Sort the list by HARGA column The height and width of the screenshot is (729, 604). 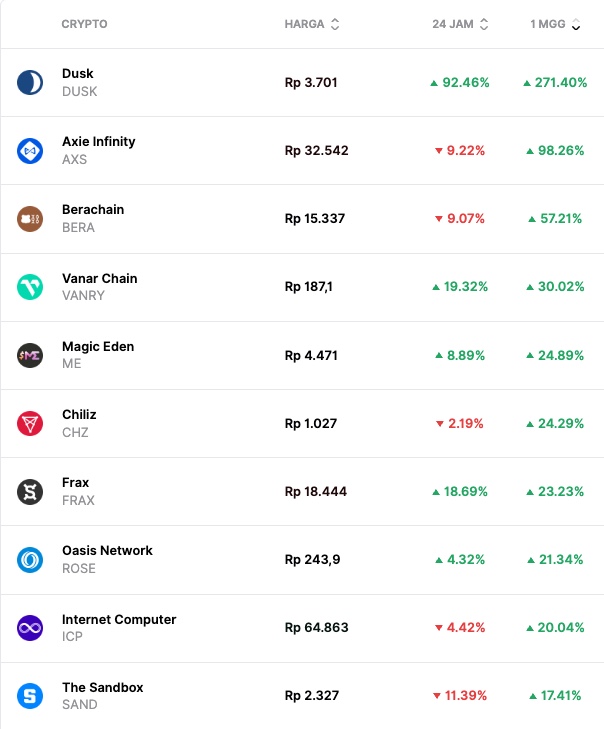pos(312,24)
